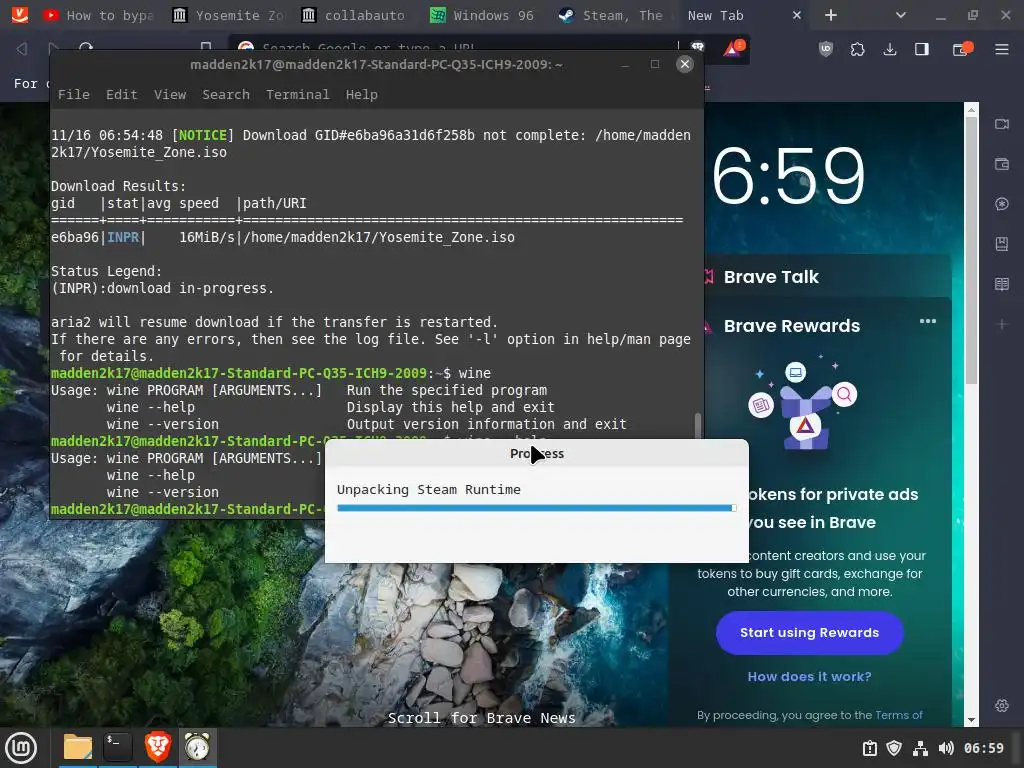The height and width of the screenshot is (768, 1024).
Task: Open bookmarks in the Brave sidebar
Action: (1002, 244)
